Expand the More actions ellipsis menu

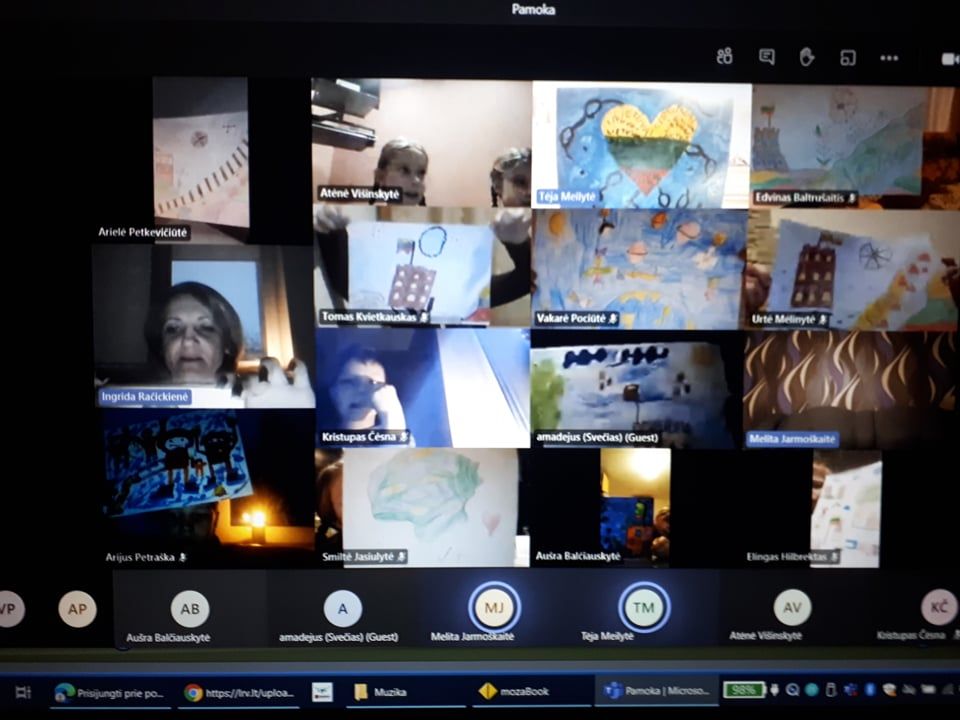pyautogui.click(x=889, y=58)
